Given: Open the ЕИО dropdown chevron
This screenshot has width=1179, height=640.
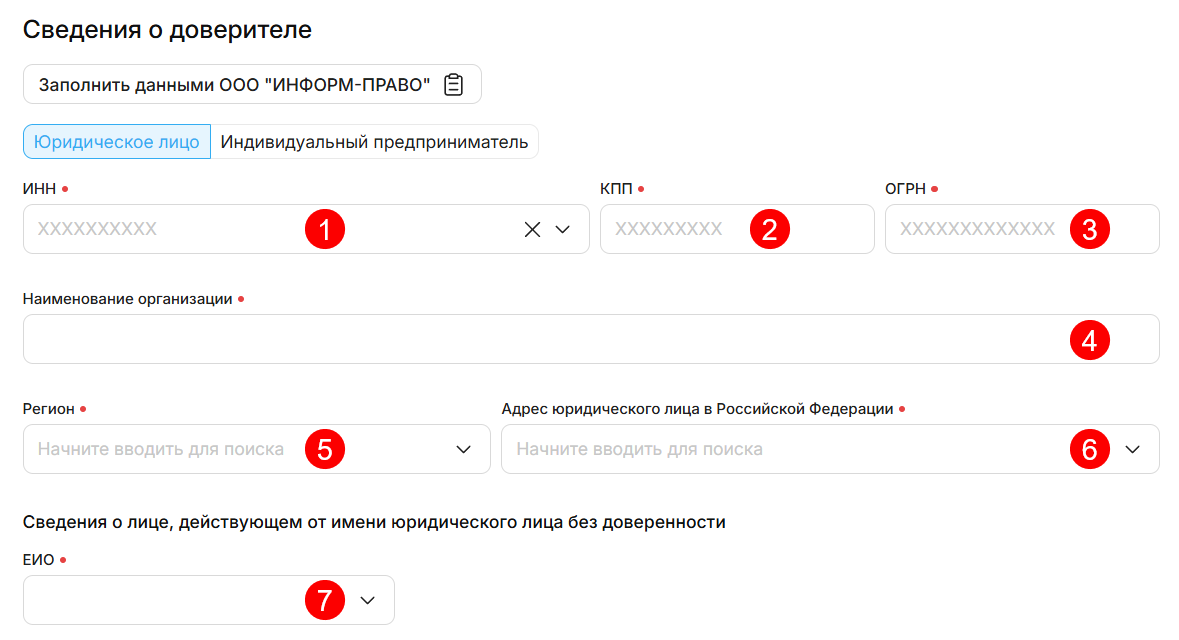Looking at the screenshot, I should [x=367, y=600].
